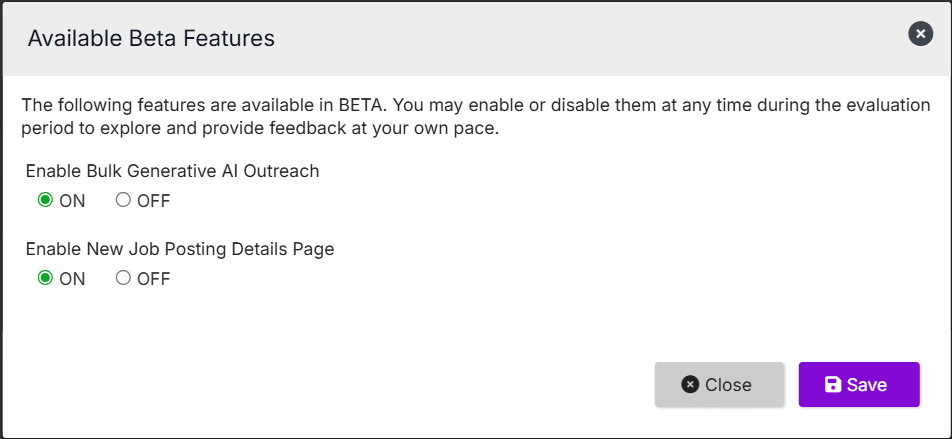Click the OFF label under New Job Posting Details
952x439 pixels.
tap(153, 279)
